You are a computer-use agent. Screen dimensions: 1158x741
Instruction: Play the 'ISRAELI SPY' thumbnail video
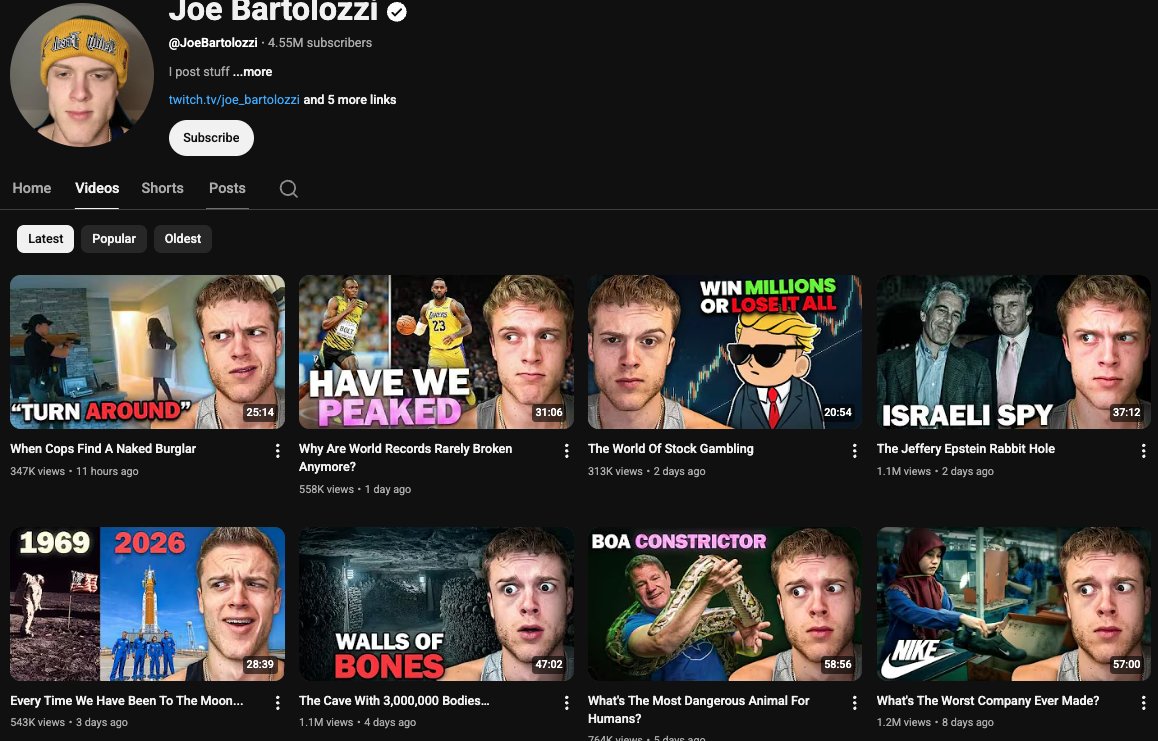click(1013, 352)
